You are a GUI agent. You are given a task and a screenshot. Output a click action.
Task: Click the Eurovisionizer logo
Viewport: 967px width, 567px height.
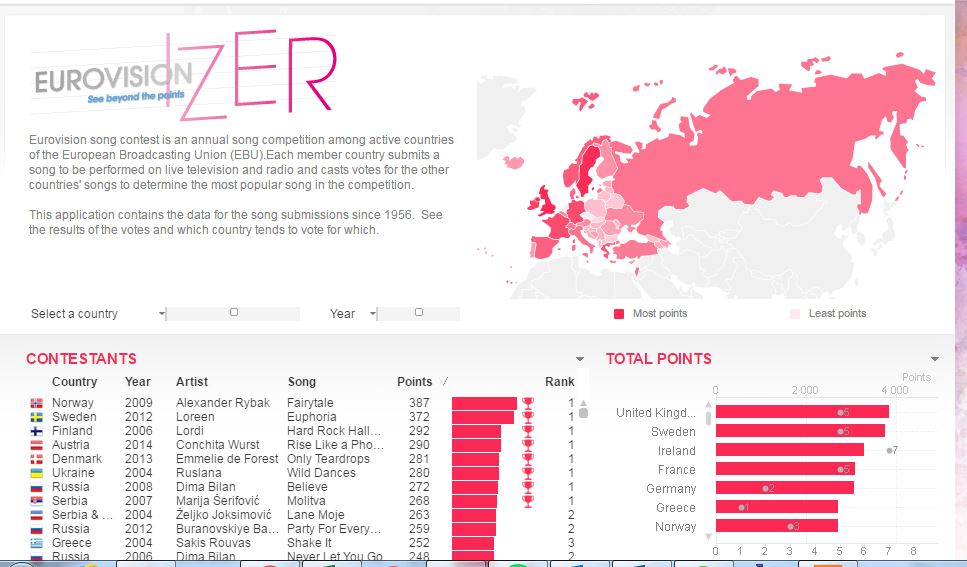point(185,75)
